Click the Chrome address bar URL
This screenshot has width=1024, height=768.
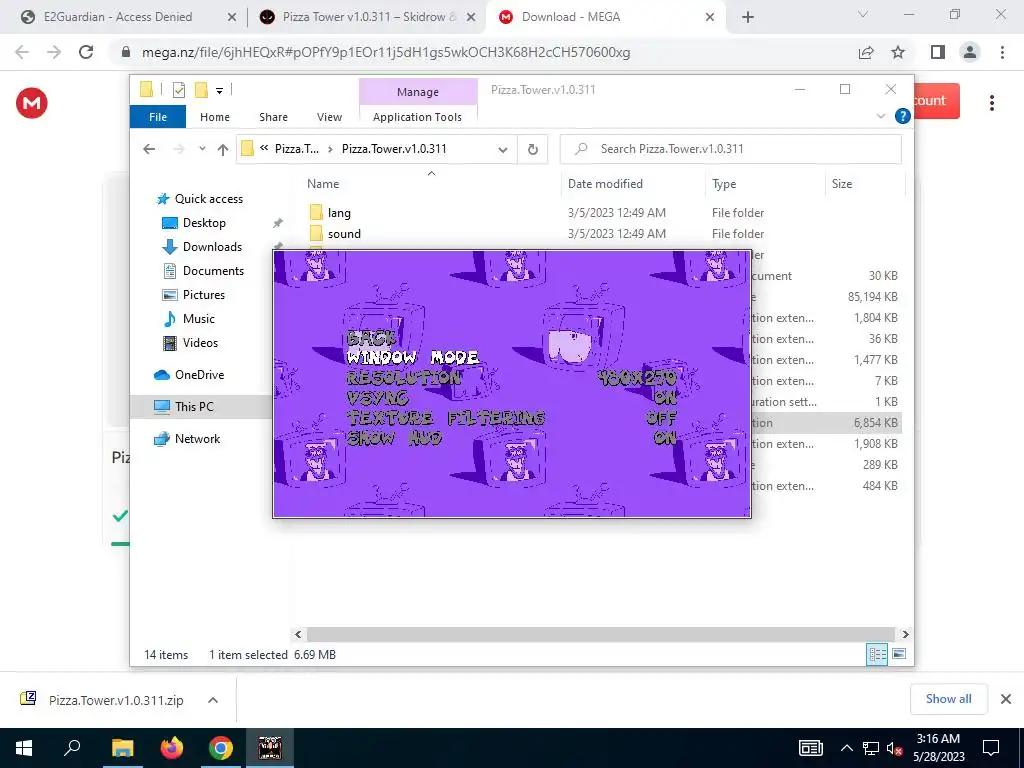coord(385,52)
